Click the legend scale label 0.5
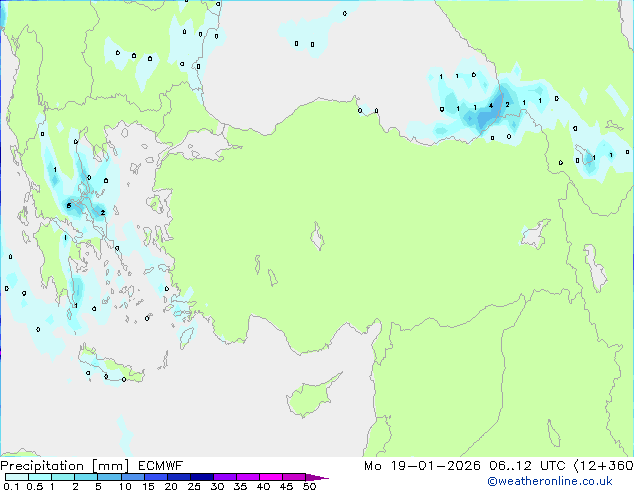This screenshot has height=490, width=634. click(35, 486)
